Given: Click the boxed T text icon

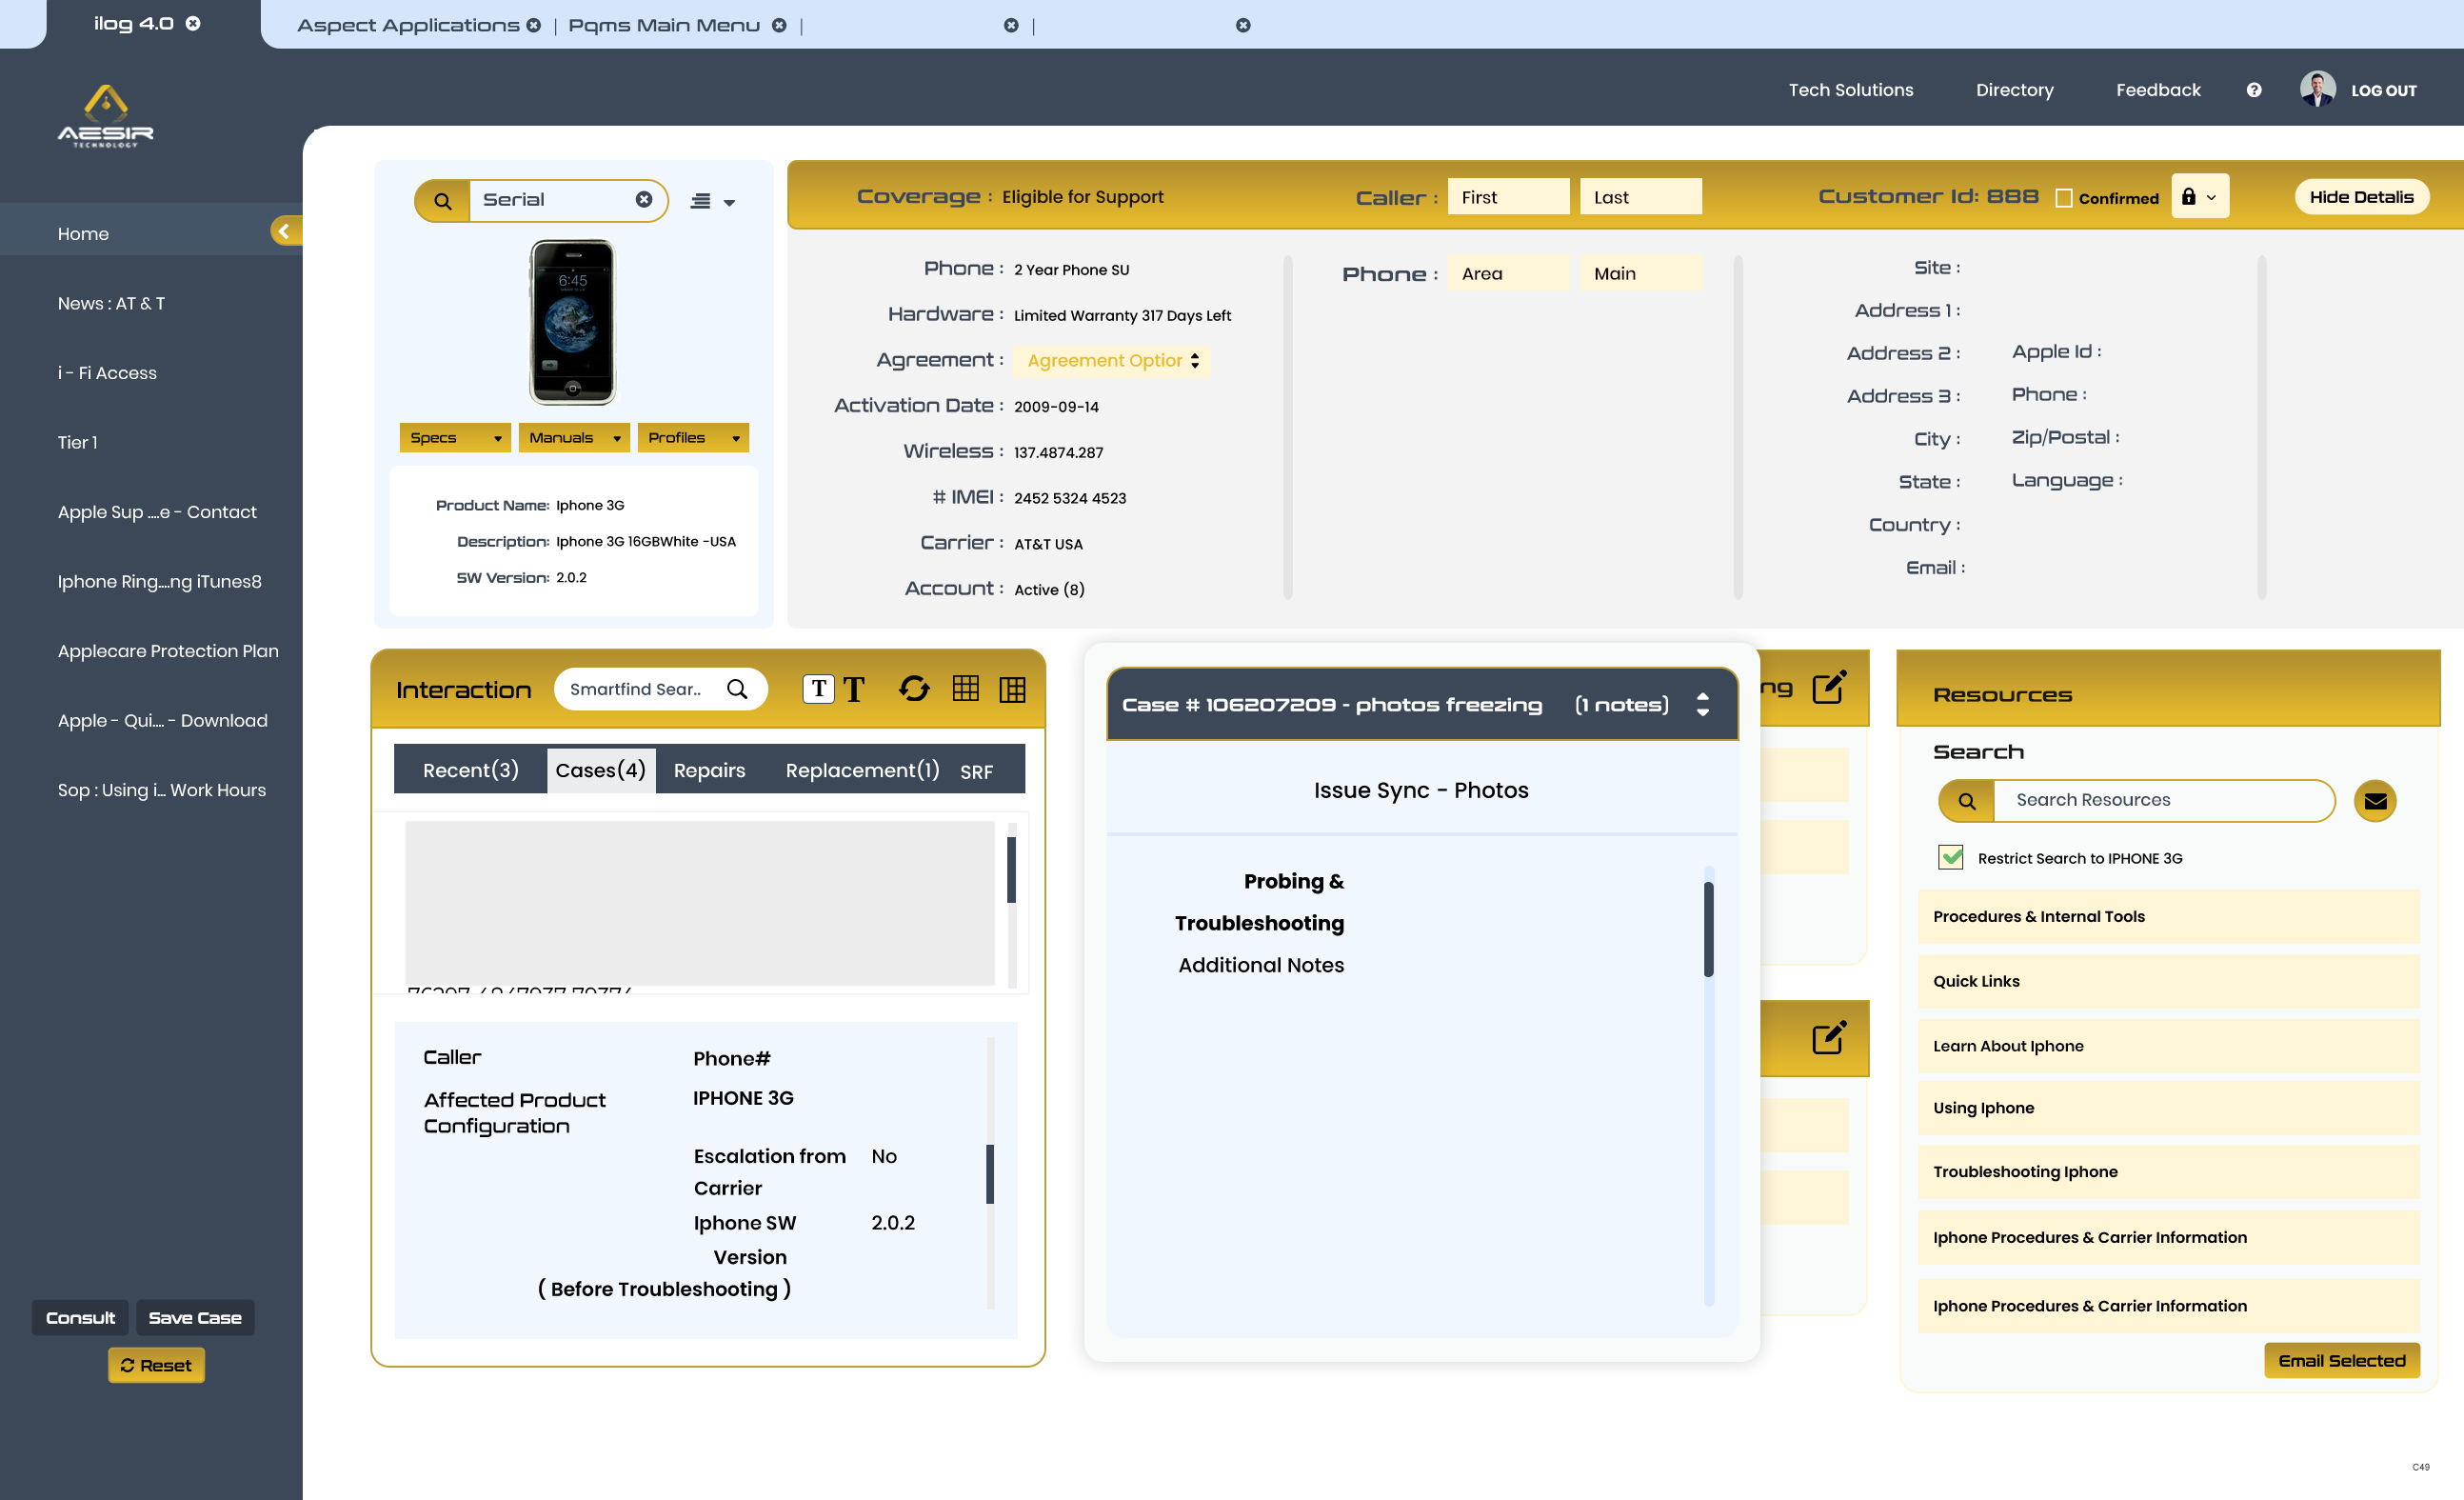Looking at the screenshot, I should coord(818,689).
